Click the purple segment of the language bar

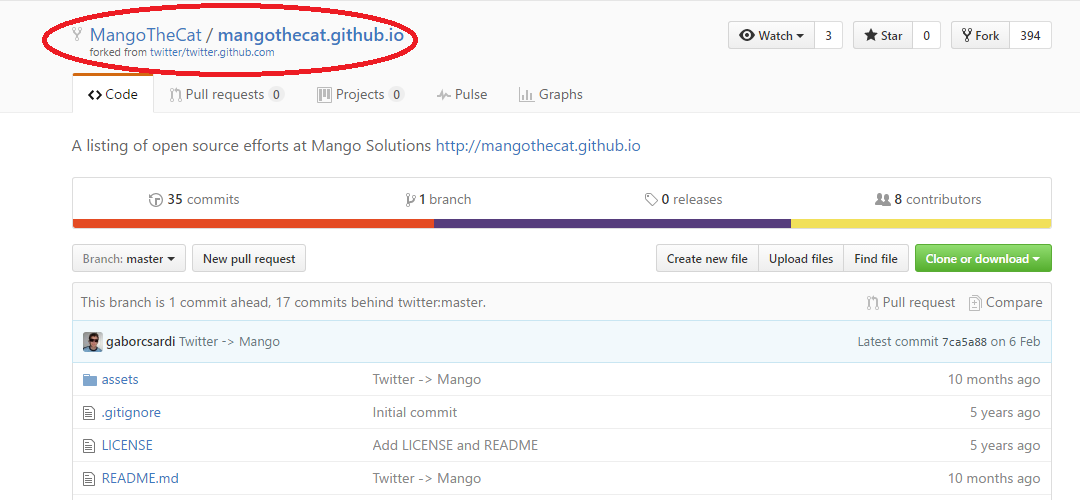(x=612, y=223)
